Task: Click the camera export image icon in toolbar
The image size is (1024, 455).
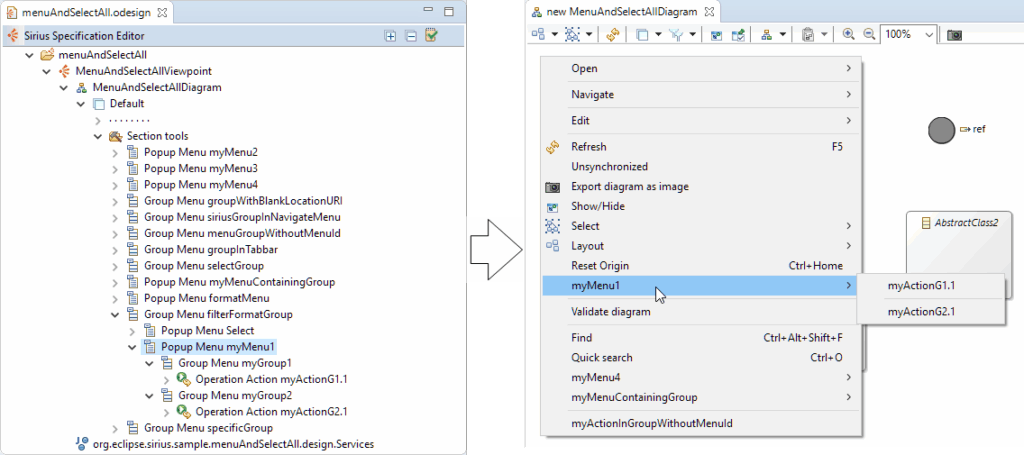Action: (x=955, y=34)
